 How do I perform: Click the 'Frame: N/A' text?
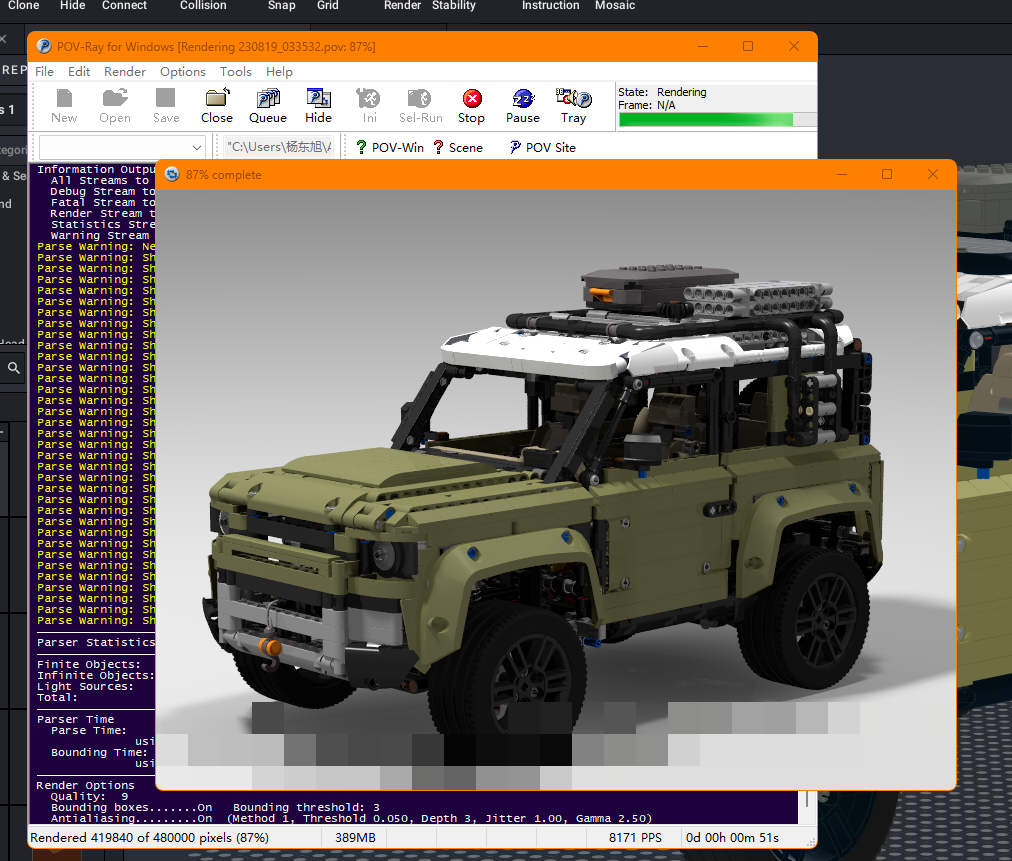647,105
